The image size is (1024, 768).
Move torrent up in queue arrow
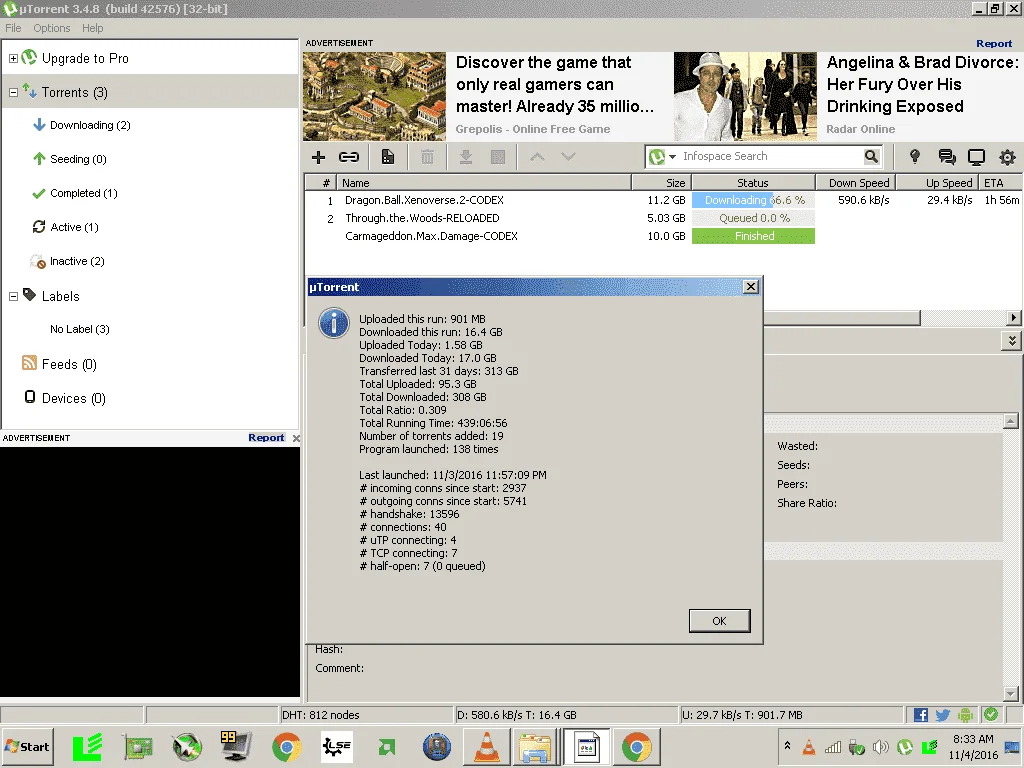[537, 157]
